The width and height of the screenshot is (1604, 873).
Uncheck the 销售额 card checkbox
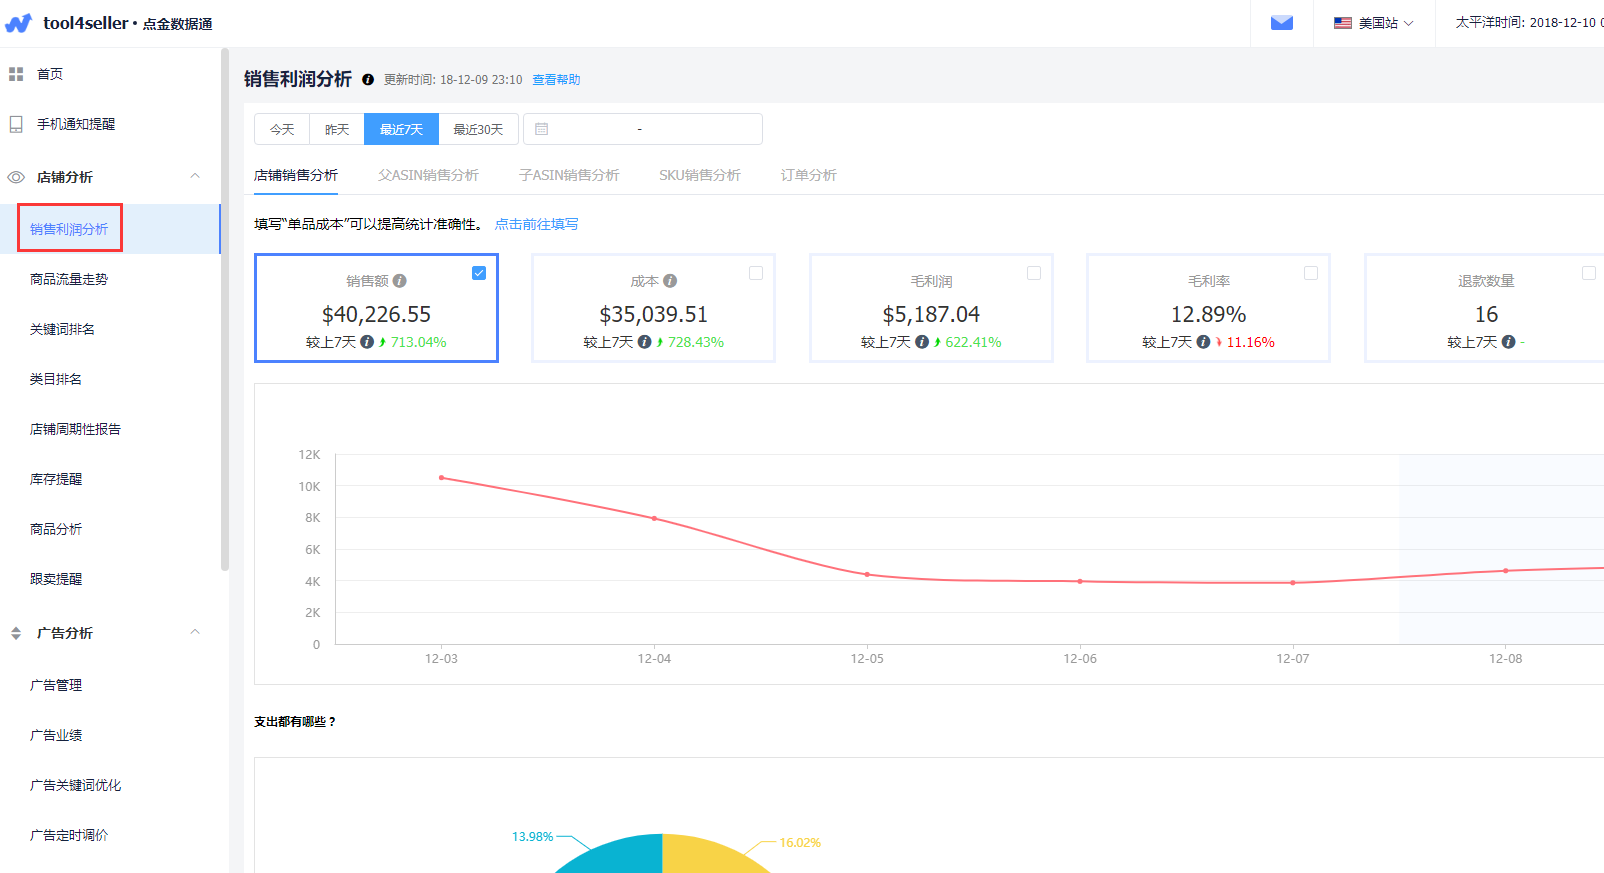coord(479,273)
